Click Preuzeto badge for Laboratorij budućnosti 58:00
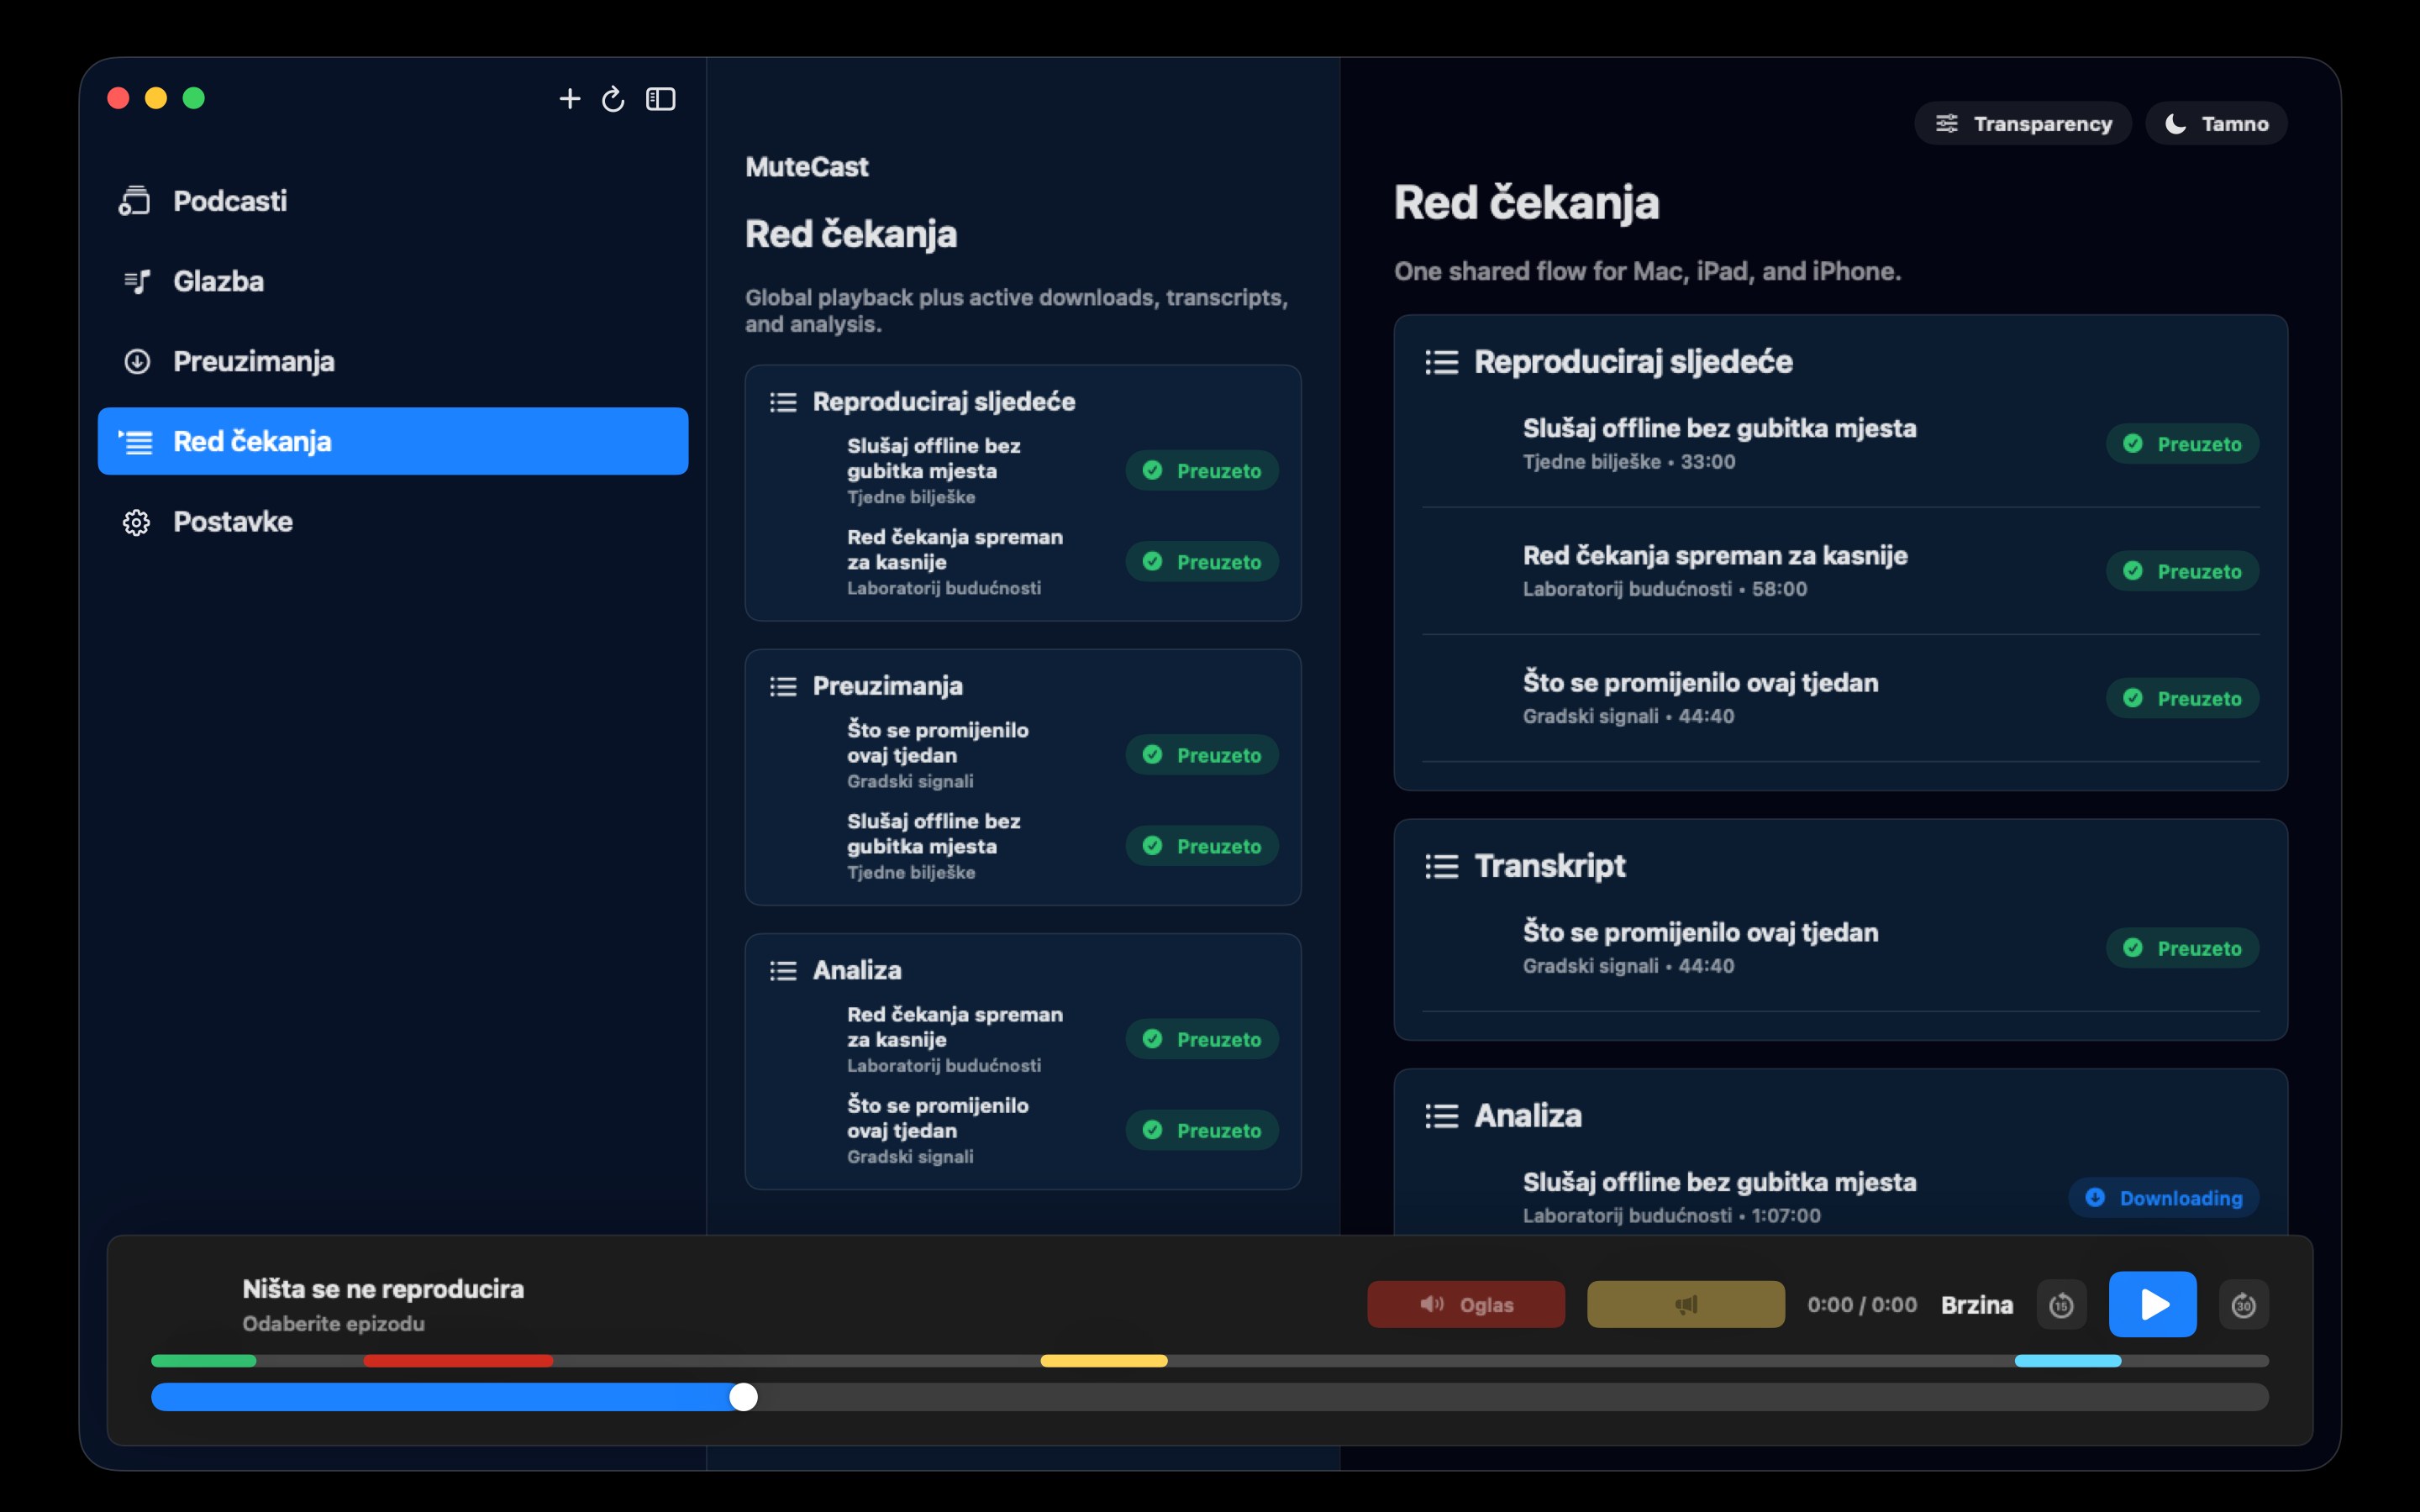2420x1512 pixels. click(2182, 571)
